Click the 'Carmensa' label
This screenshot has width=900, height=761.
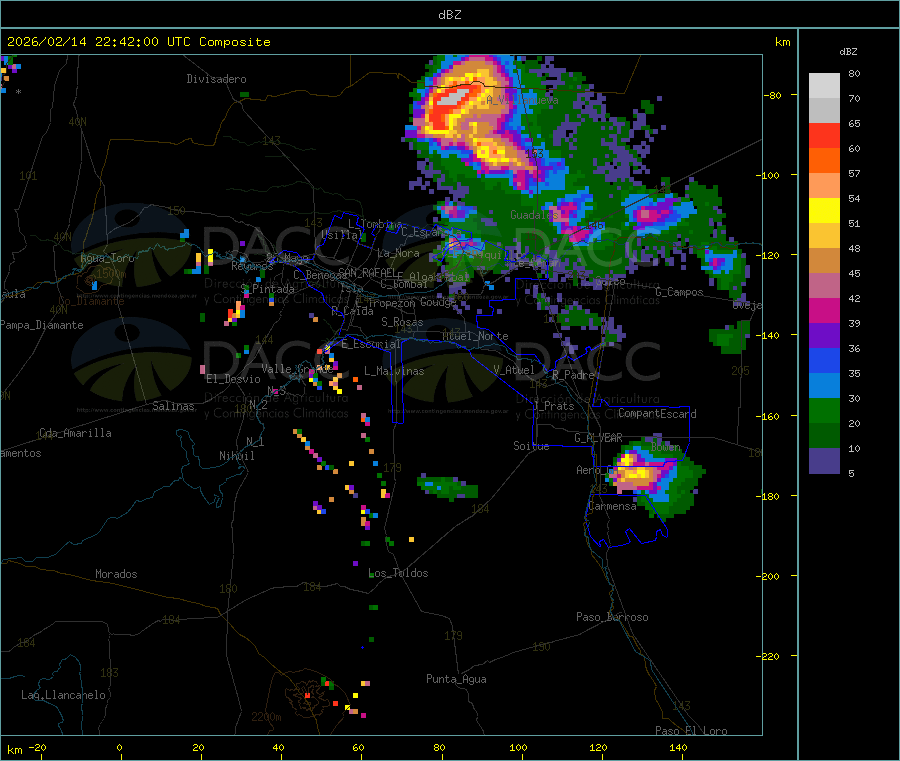(612, 506)
